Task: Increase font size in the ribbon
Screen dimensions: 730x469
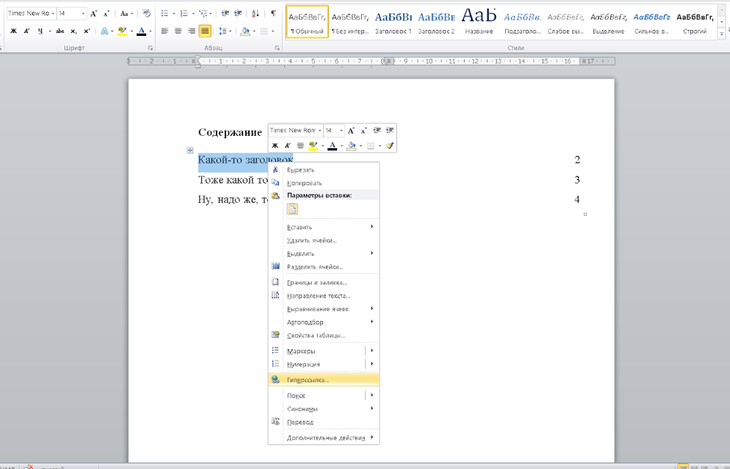Action: pyautogui.click(x=94, y=14)
